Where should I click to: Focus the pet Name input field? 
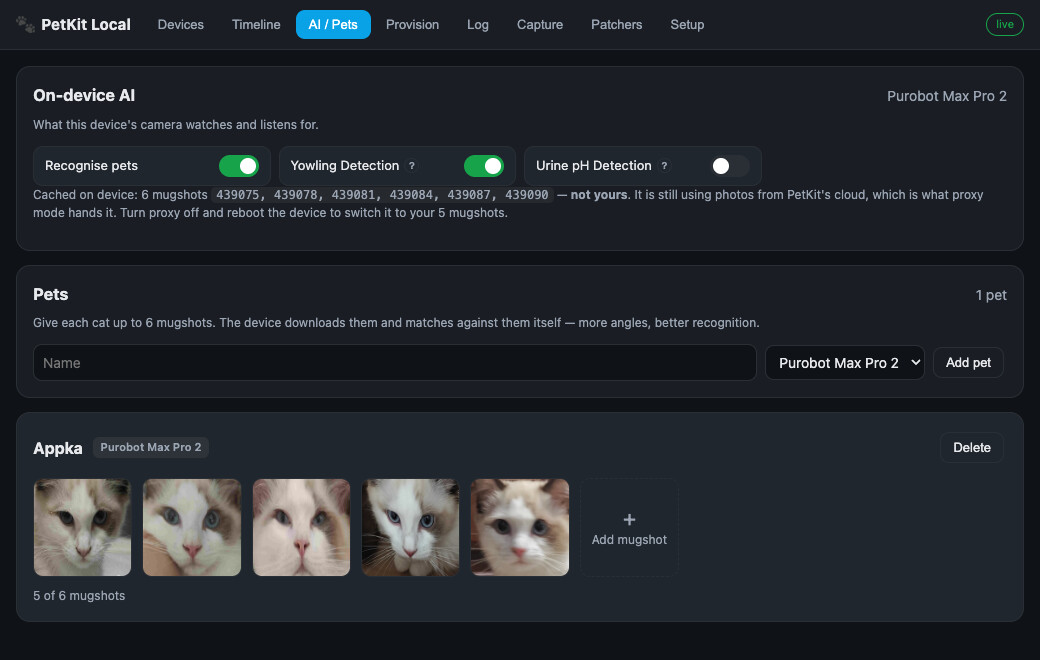pos(395,363)
